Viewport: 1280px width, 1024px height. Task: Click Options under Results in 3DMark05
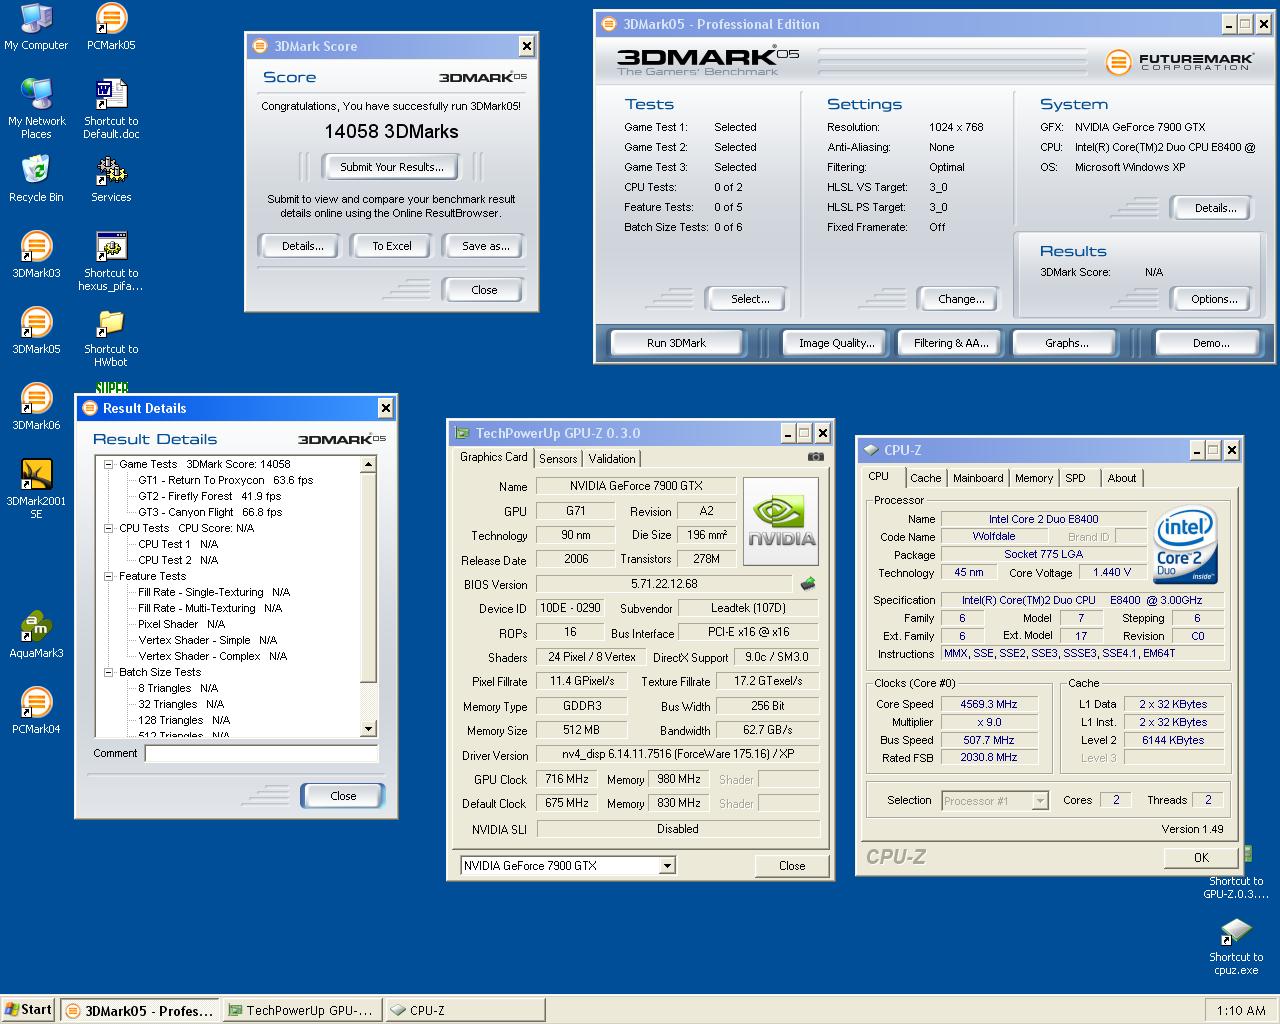1214,299
